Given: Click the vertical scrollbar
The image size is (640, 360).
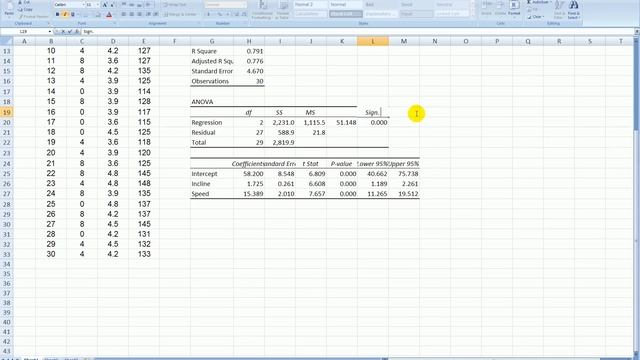Looking at the screenshot, I should click(x=636, y=196).
